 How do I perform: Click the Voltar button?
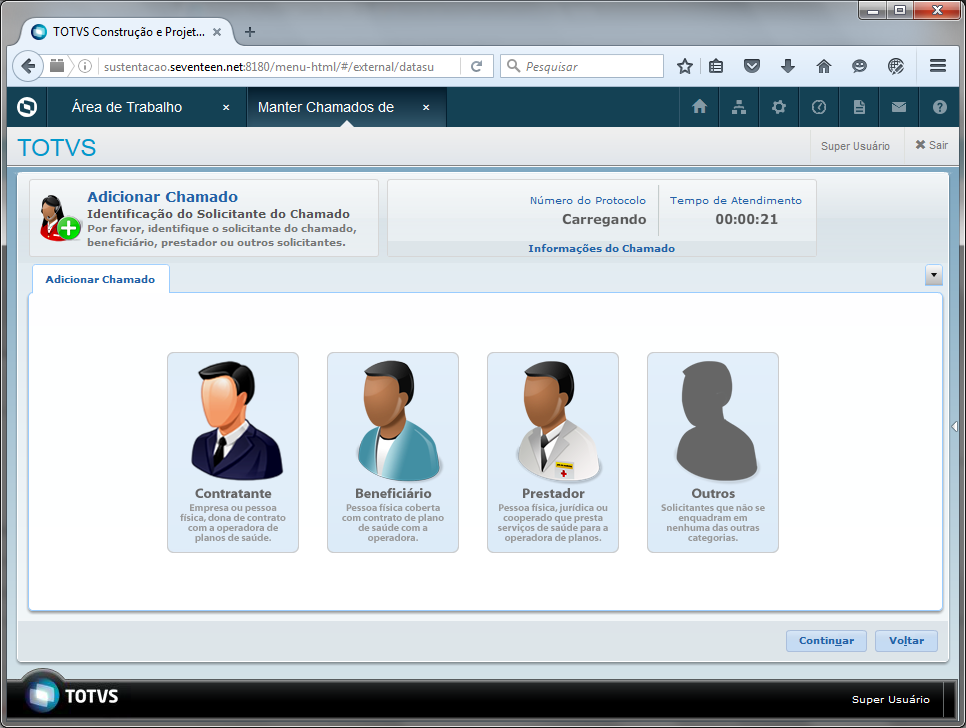[906, 641]
